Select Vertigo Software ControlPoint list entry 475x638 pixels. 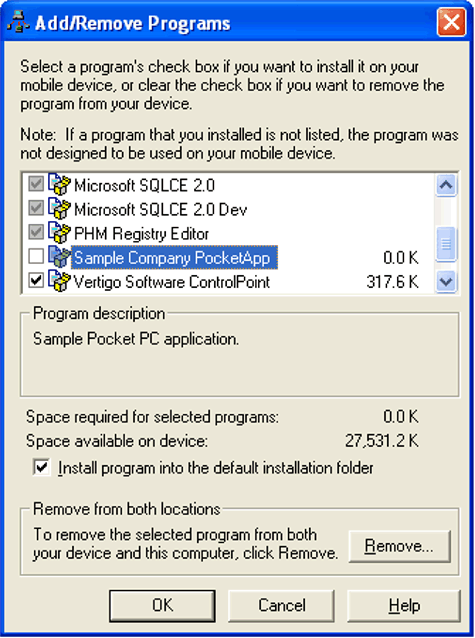point(171,282)
